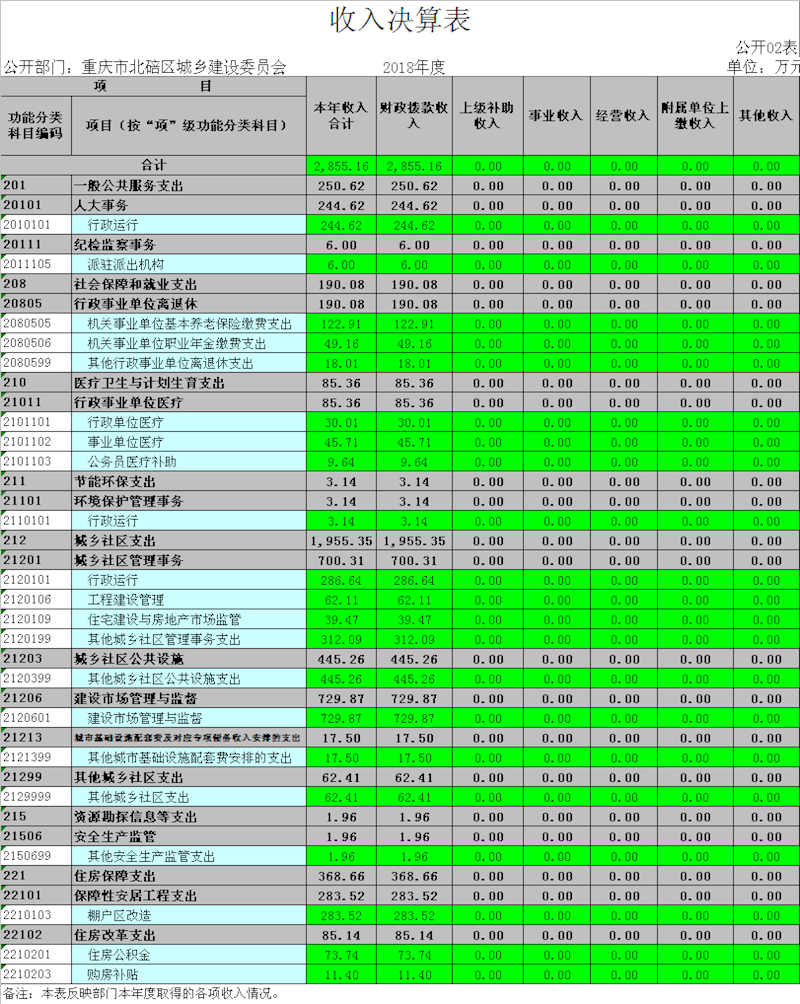Select the 本年收入合计 column header
This screenshot has height=1004, width=800.
[x=341, y=116]
